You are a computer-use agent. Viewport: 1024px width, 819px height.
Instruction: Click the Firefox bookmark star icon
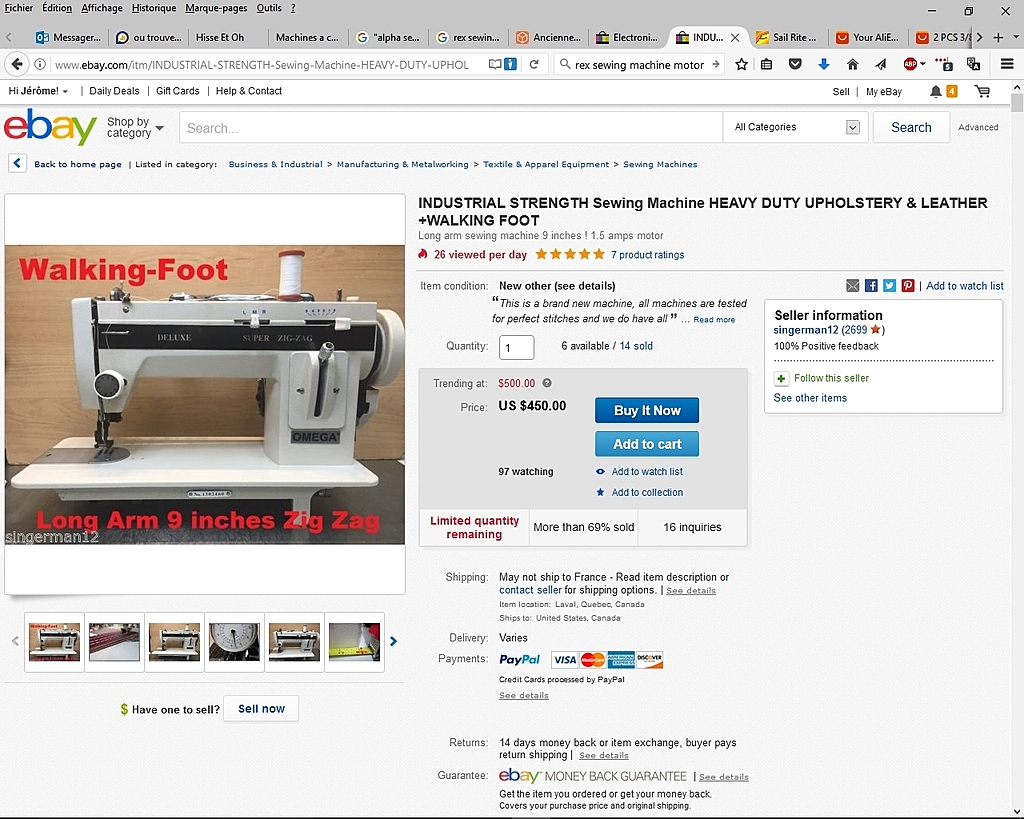pos(741,64)
